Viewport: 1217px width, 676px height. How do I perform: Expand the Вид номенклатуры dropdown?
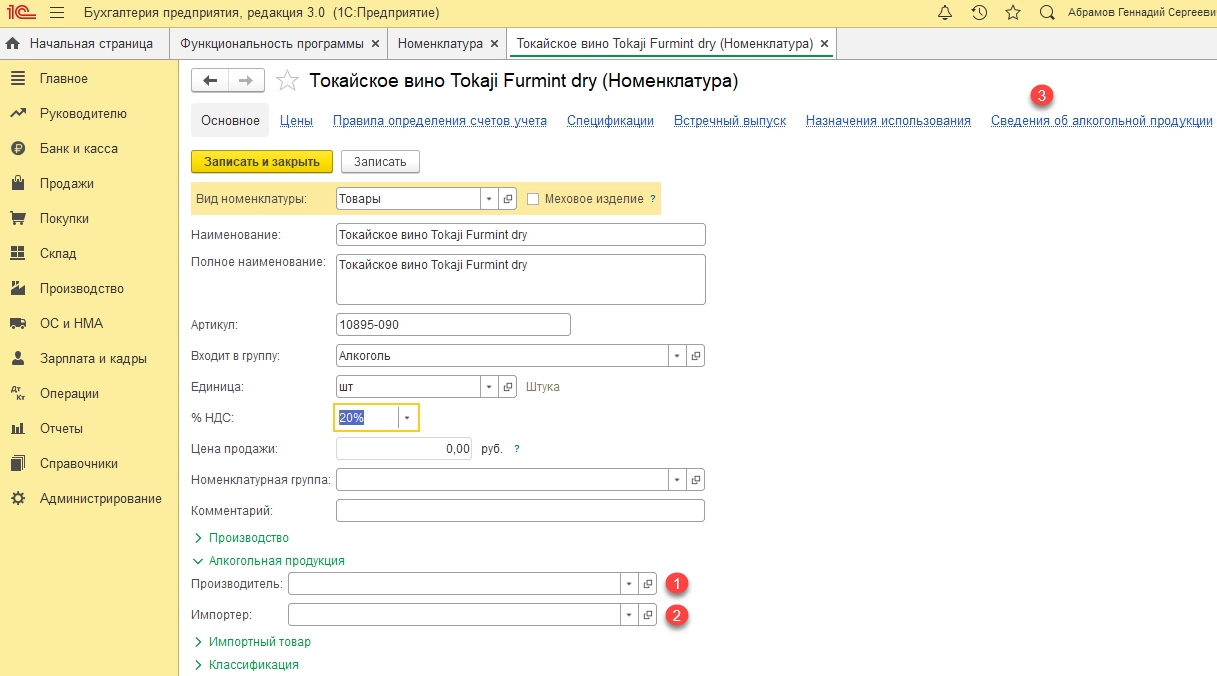489,199
